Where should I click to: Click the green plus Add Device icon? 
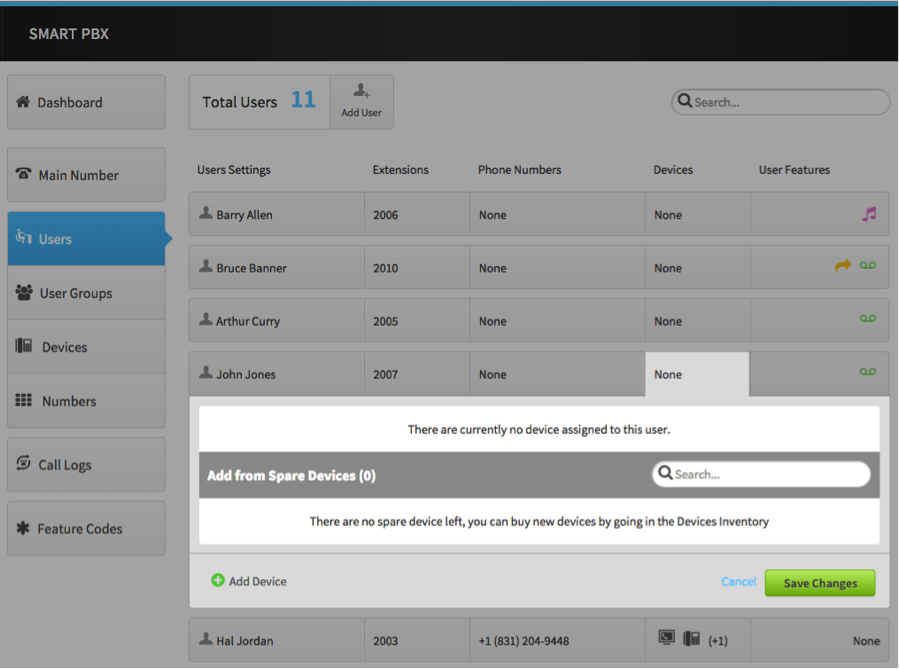[218, 580]
